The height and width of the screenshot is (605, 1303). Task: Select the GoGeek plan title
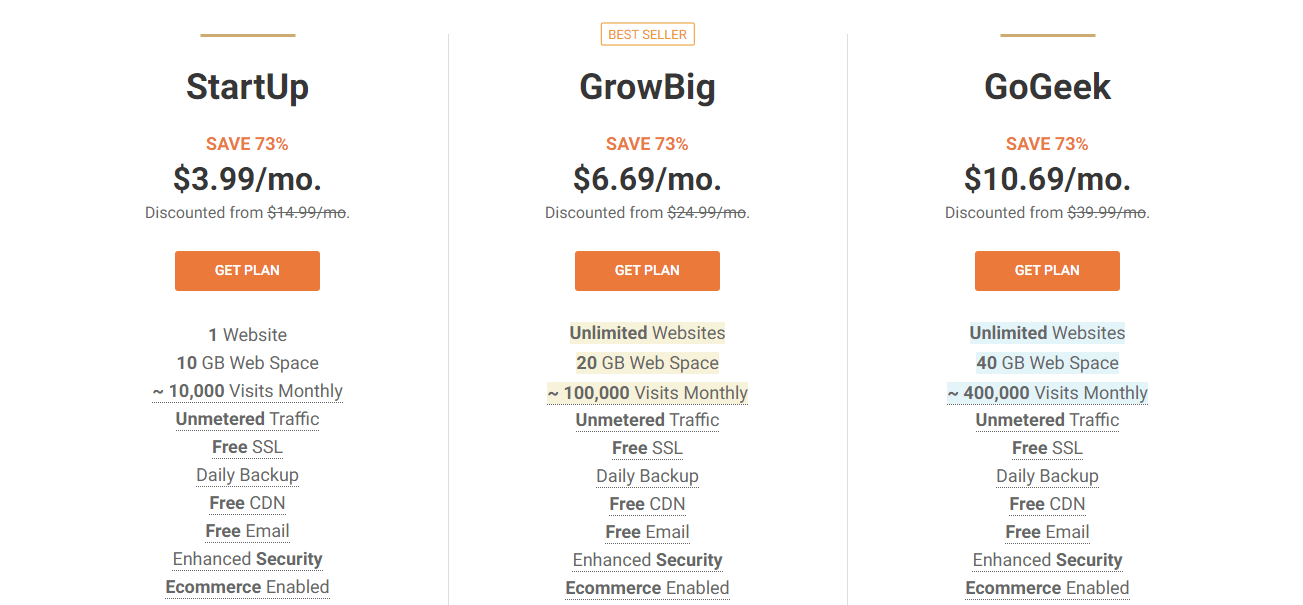click(x=1047, y=86)
